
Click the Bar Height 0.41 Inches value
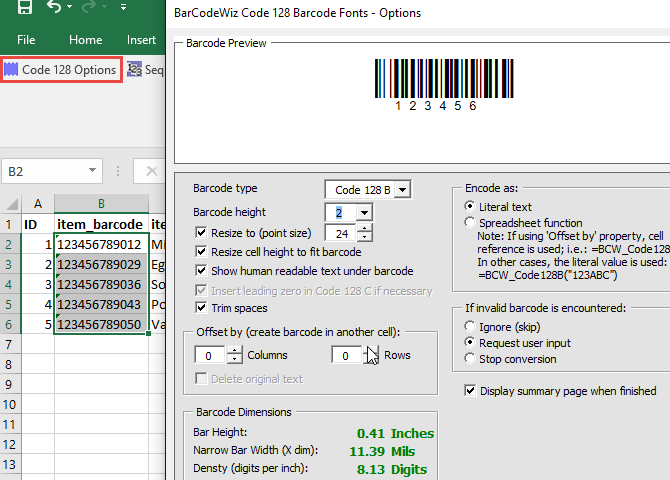point(395,433)
